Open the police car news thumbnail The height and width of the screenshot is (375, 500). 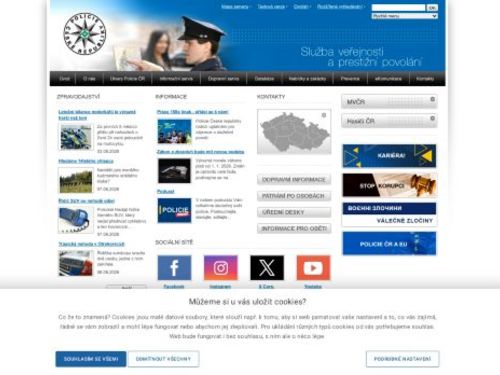[x=76, y=264]
